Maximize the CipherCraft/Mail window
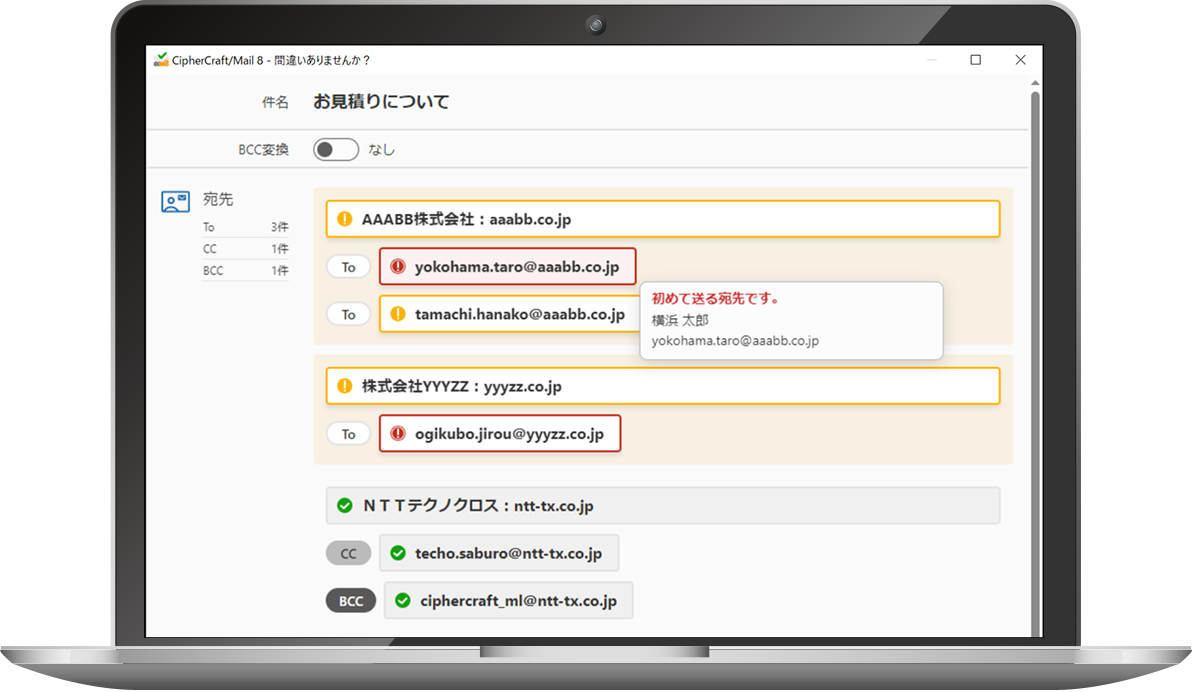The image size is (1192, 692). [x=975, y=59]
